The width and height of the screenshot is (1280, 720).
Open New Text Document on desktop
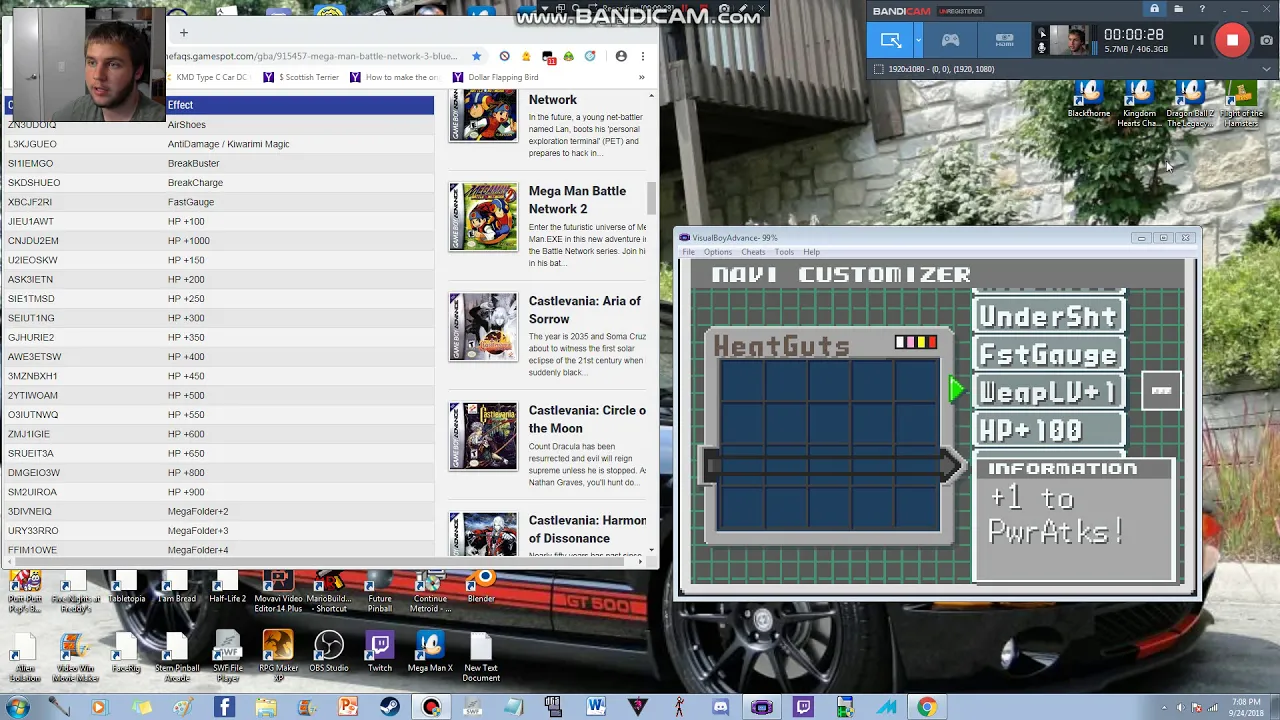481,656
